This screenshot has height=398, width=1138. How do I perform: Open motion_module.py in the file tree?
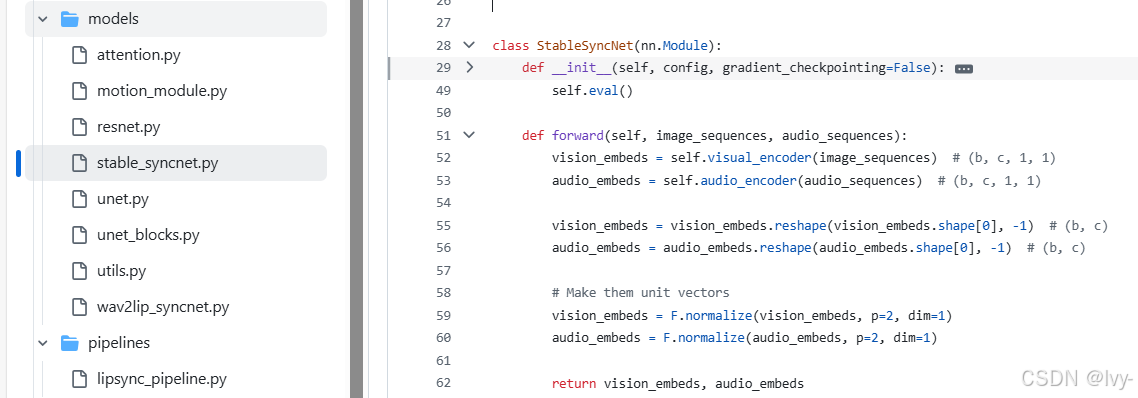(x=162, y=92)
